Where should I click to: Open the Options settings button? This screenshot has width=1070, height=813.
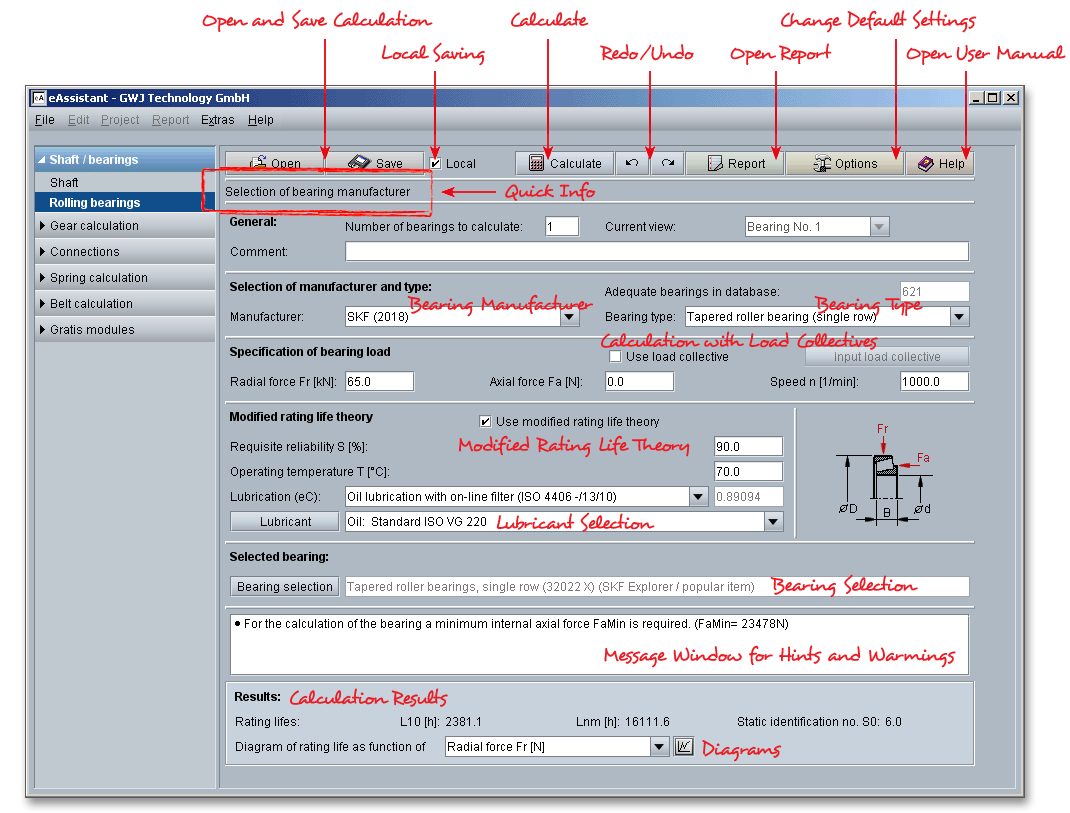[x=844, y=163]
